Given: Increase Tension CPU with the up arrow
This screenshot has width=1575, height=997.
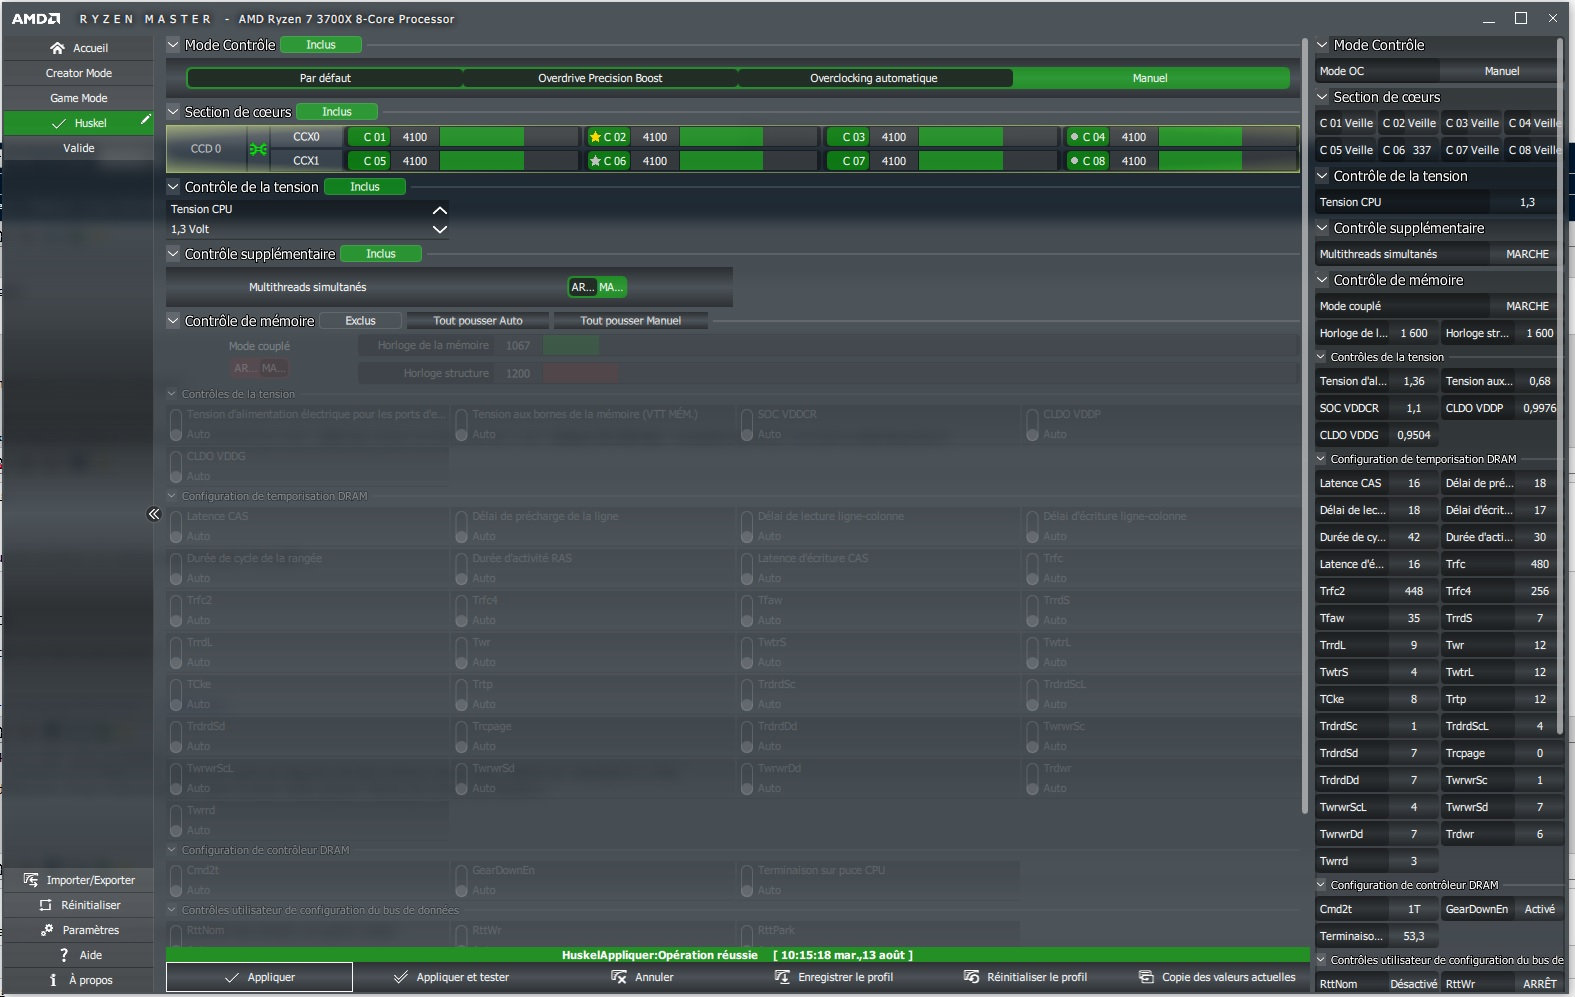Looking at the screenshot, I should point(439,210).
